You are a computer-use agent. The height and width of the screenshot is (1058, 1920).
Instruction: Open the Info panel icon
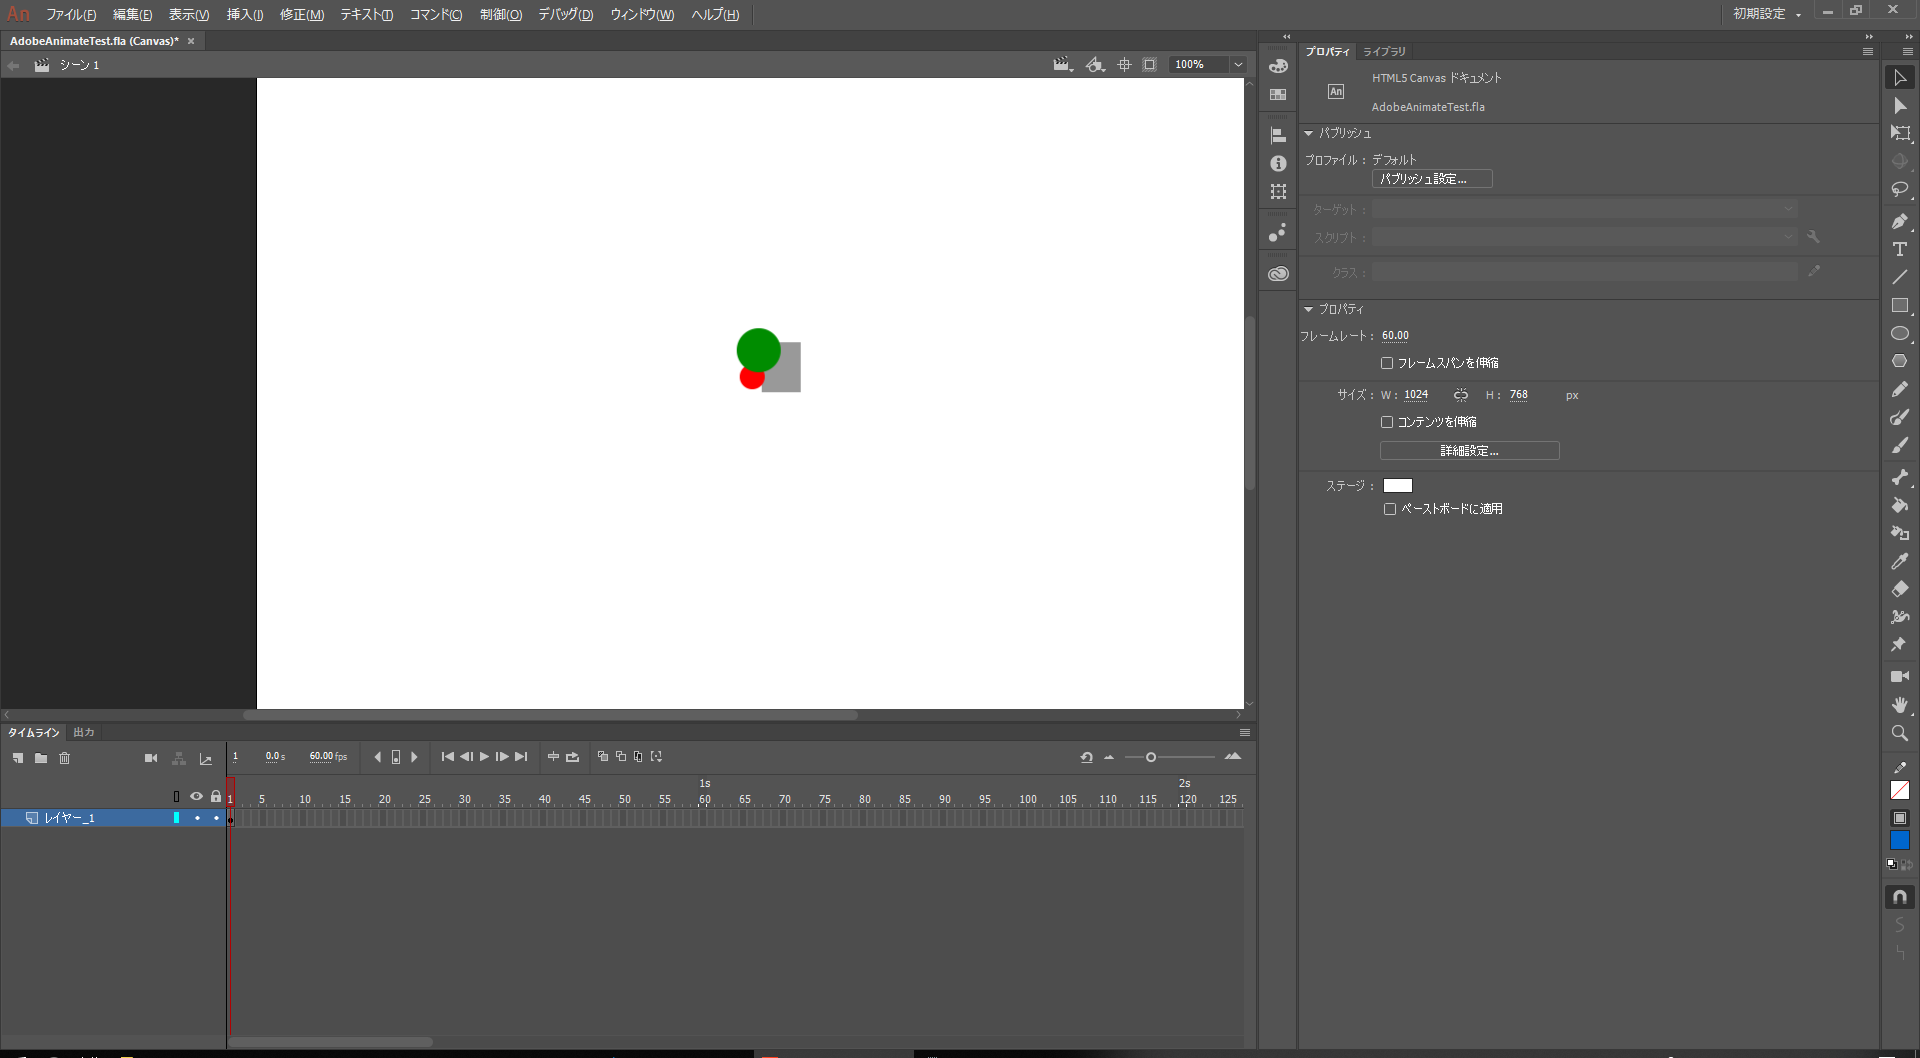pos(1278,163)
